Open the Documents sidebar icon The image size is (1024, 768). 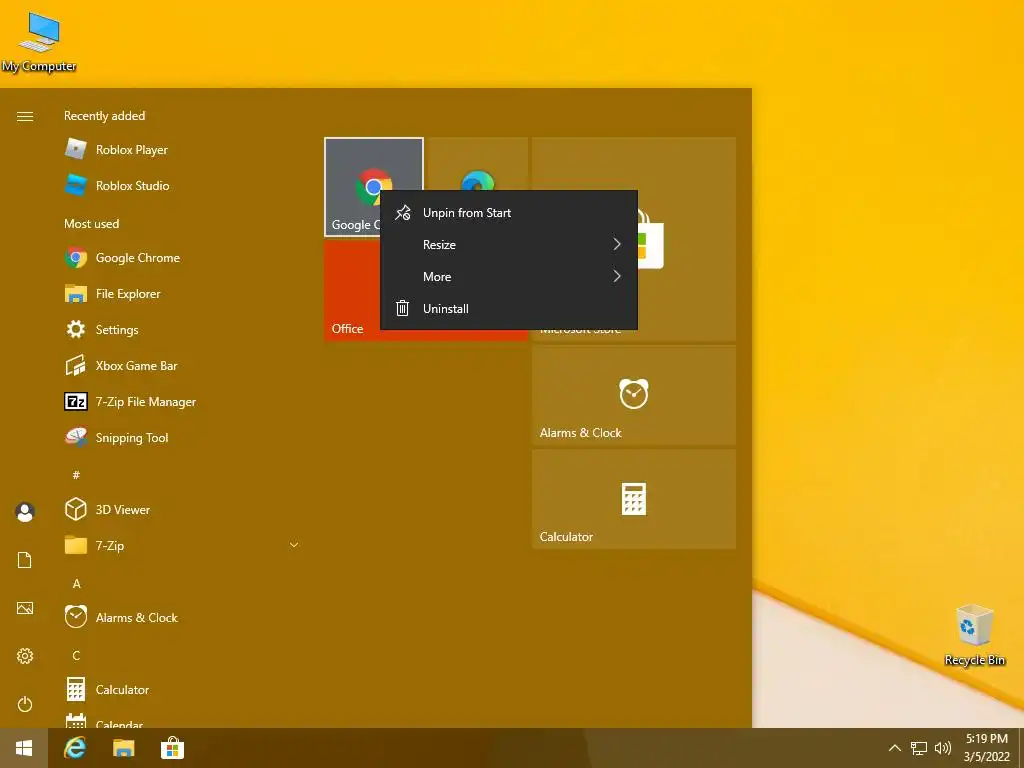point(25,560)
